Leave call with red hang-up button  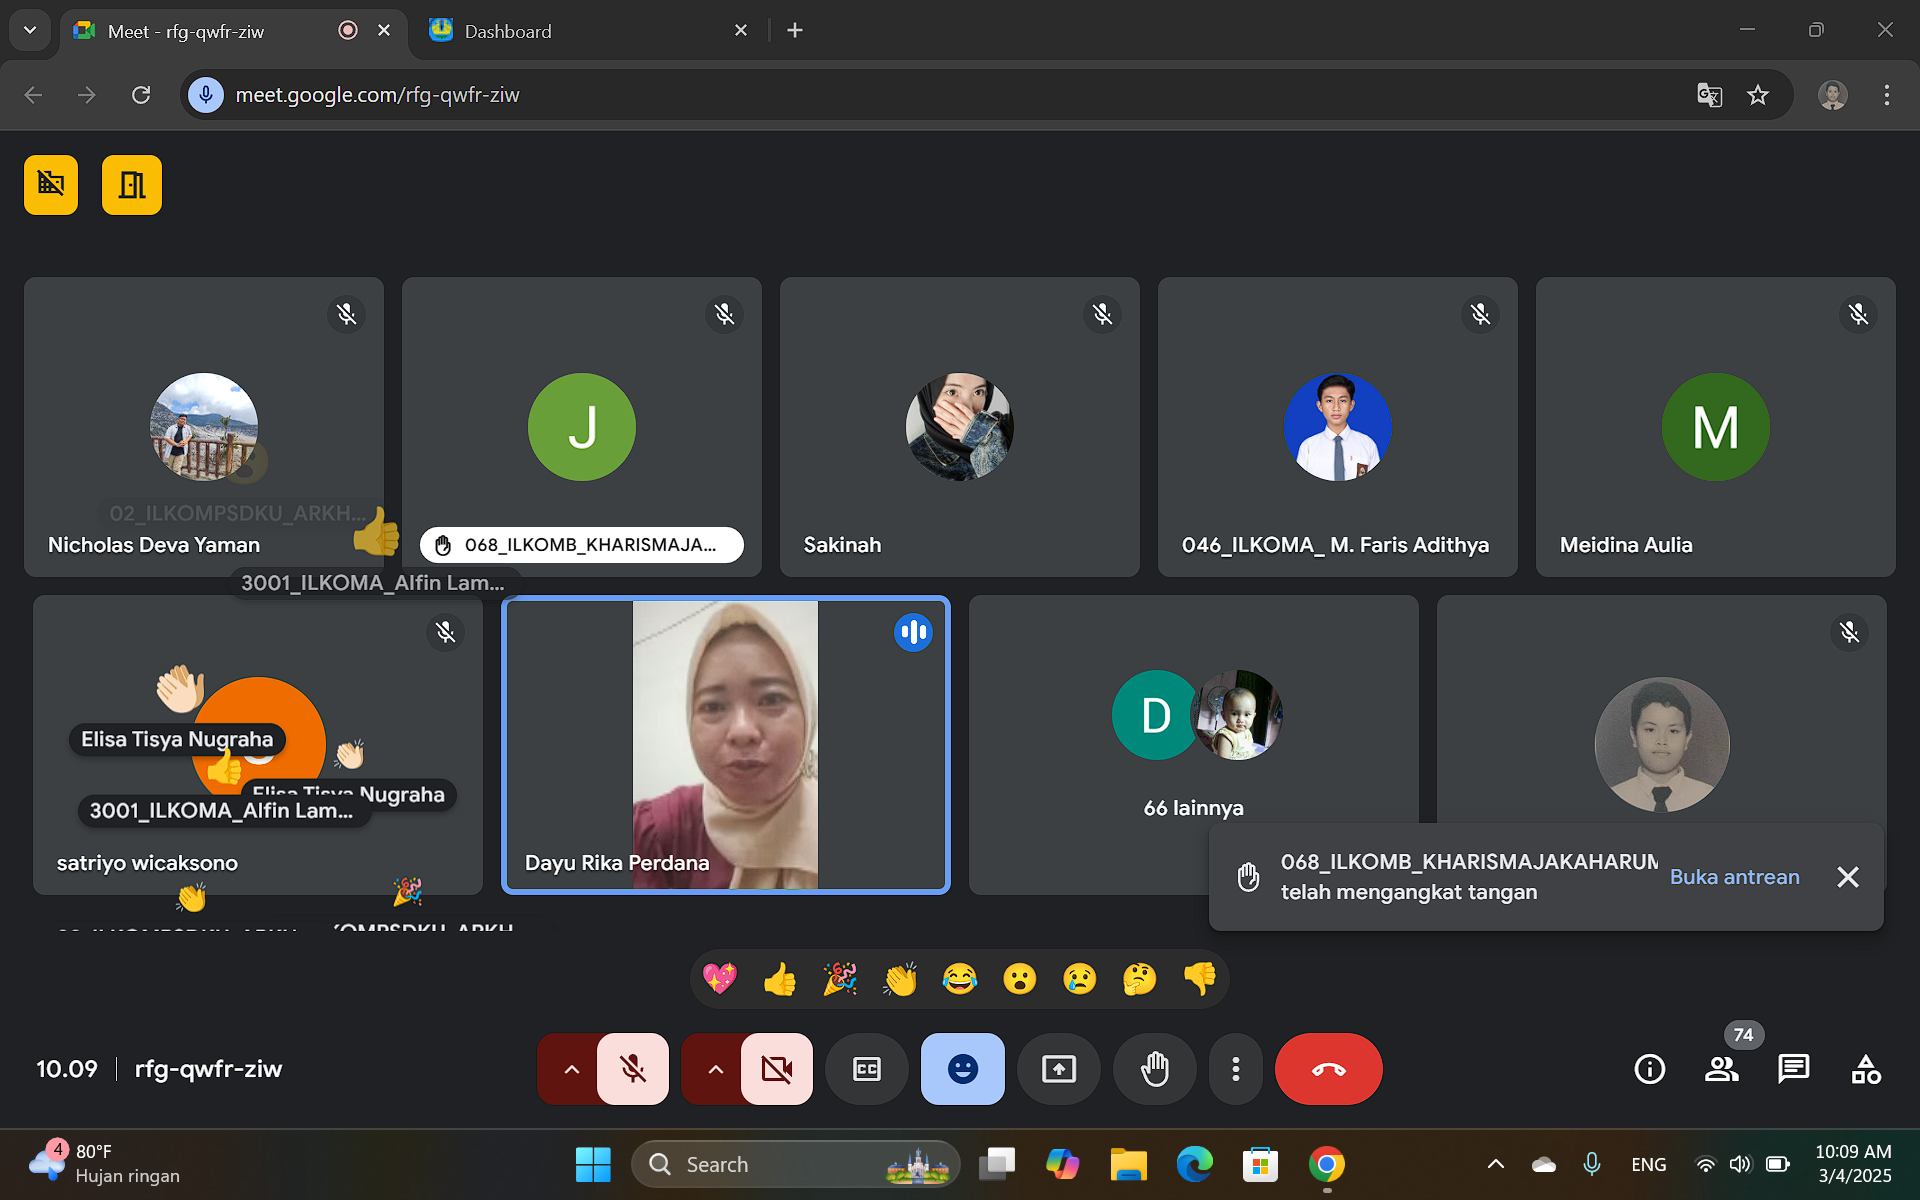coord(1328,1069)
